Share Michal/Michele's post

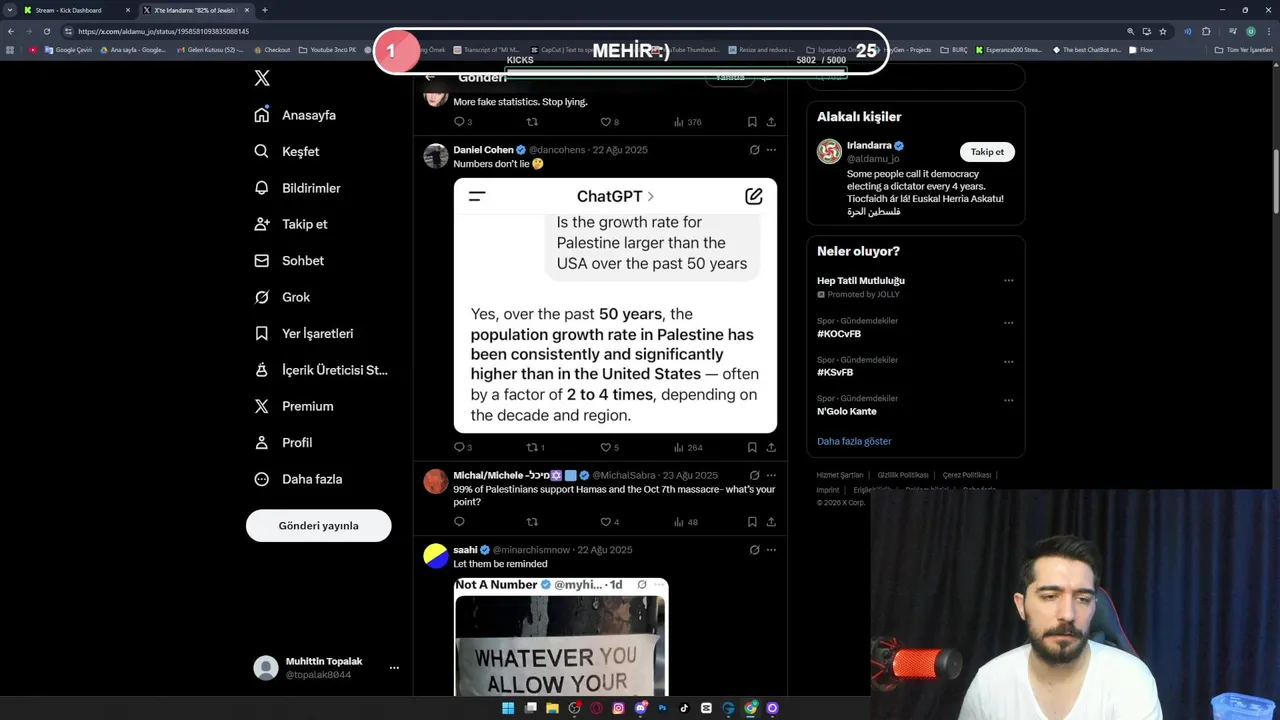(x=771, y=522)
